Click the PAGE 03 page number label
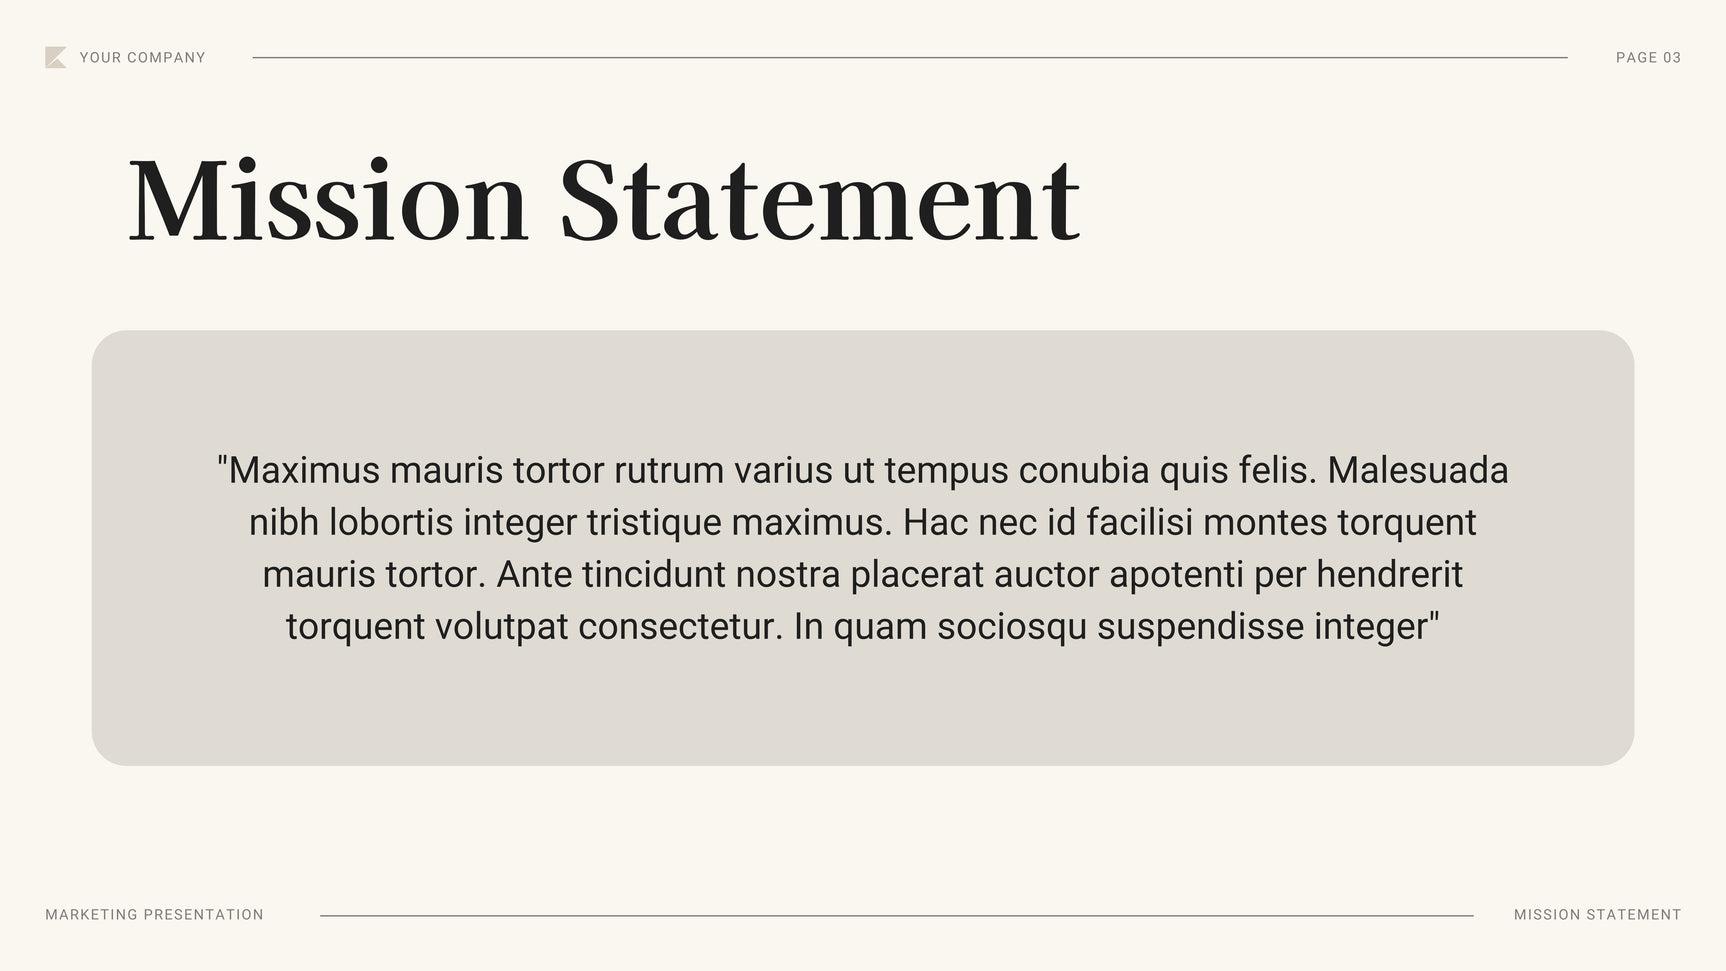1726x971 pixels. [x=1648, y=58]
